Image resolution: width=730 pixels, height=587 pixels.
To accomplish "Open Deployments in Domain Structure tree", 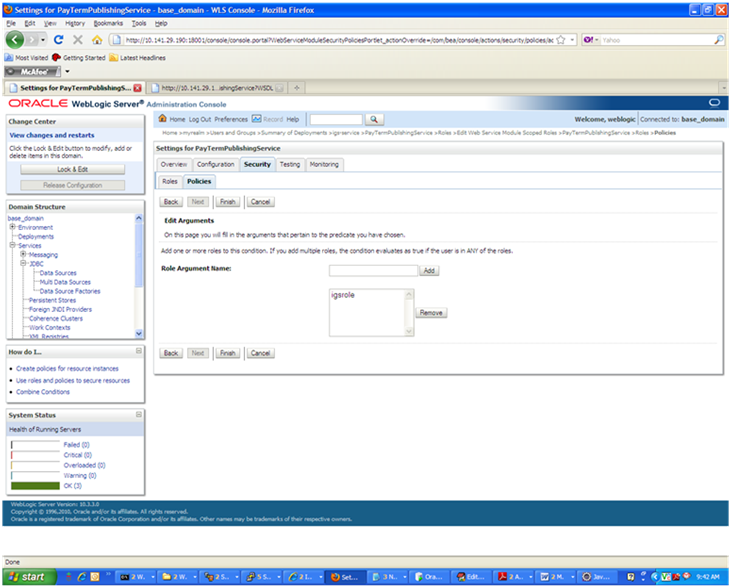I will click(35, 236).
